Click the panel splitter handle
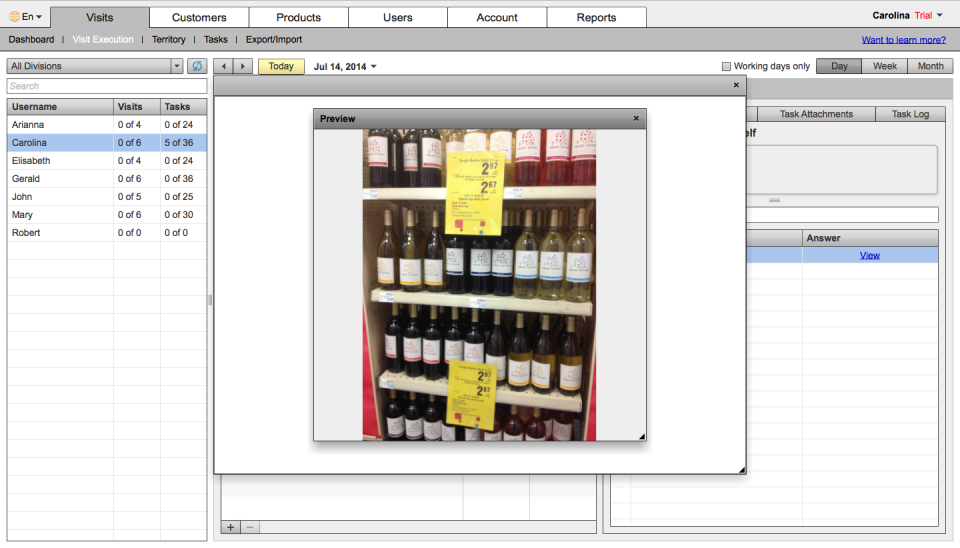The height and width of the screenshot is (548, 960). tap(210, 300)
